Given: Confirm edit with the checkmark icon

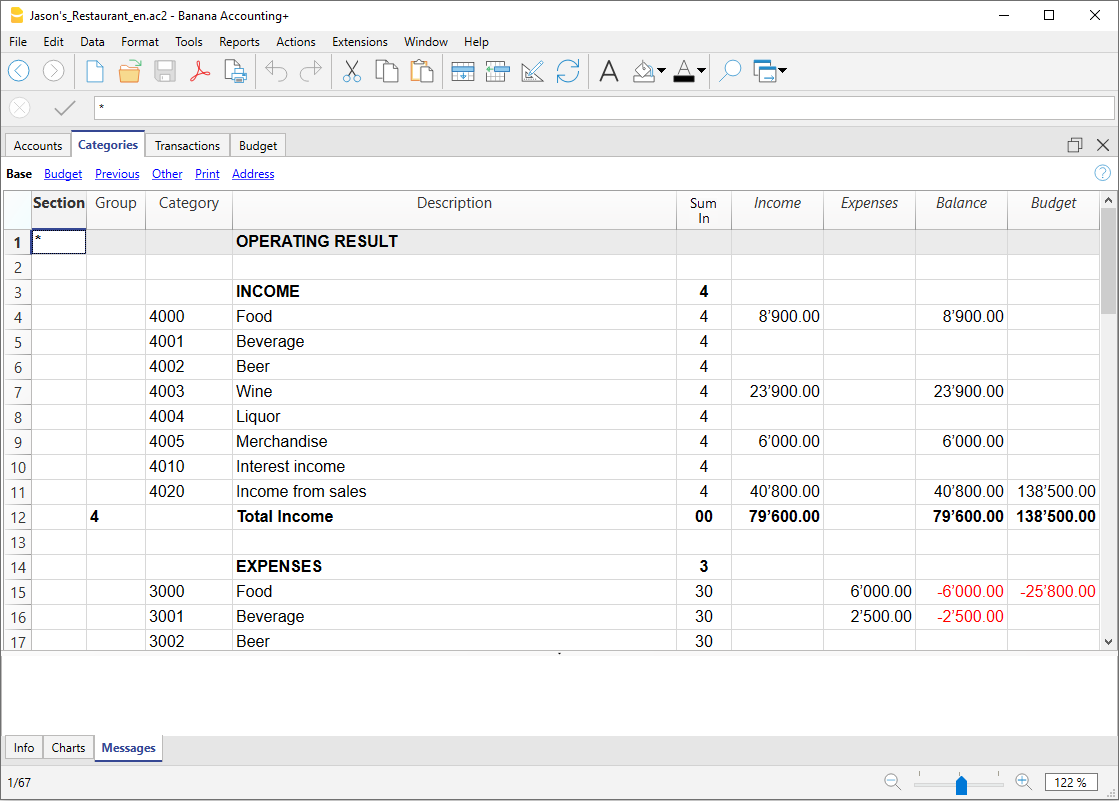Looking at the screenshot, I should (x=65, y=108).
